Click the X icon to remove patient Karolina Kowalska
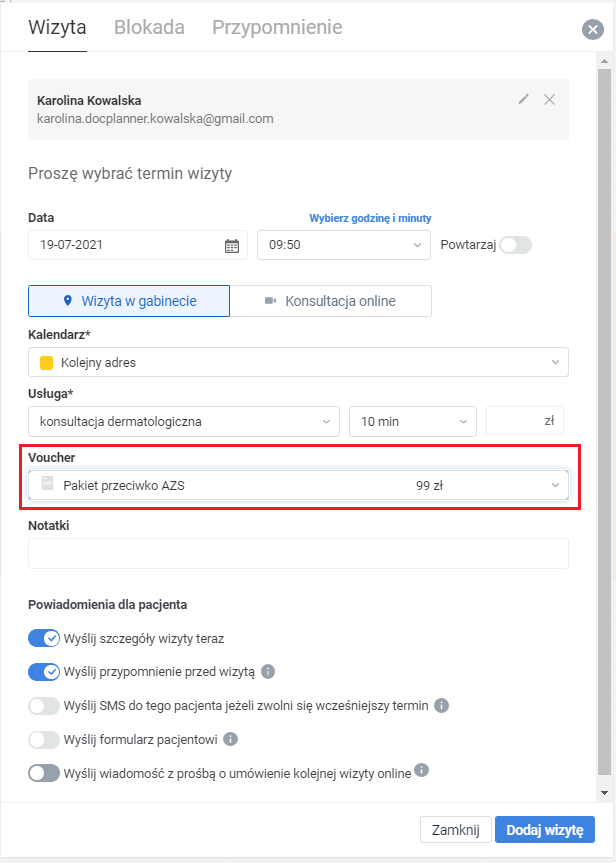616x863 pixels. click(x=548, y=99)
